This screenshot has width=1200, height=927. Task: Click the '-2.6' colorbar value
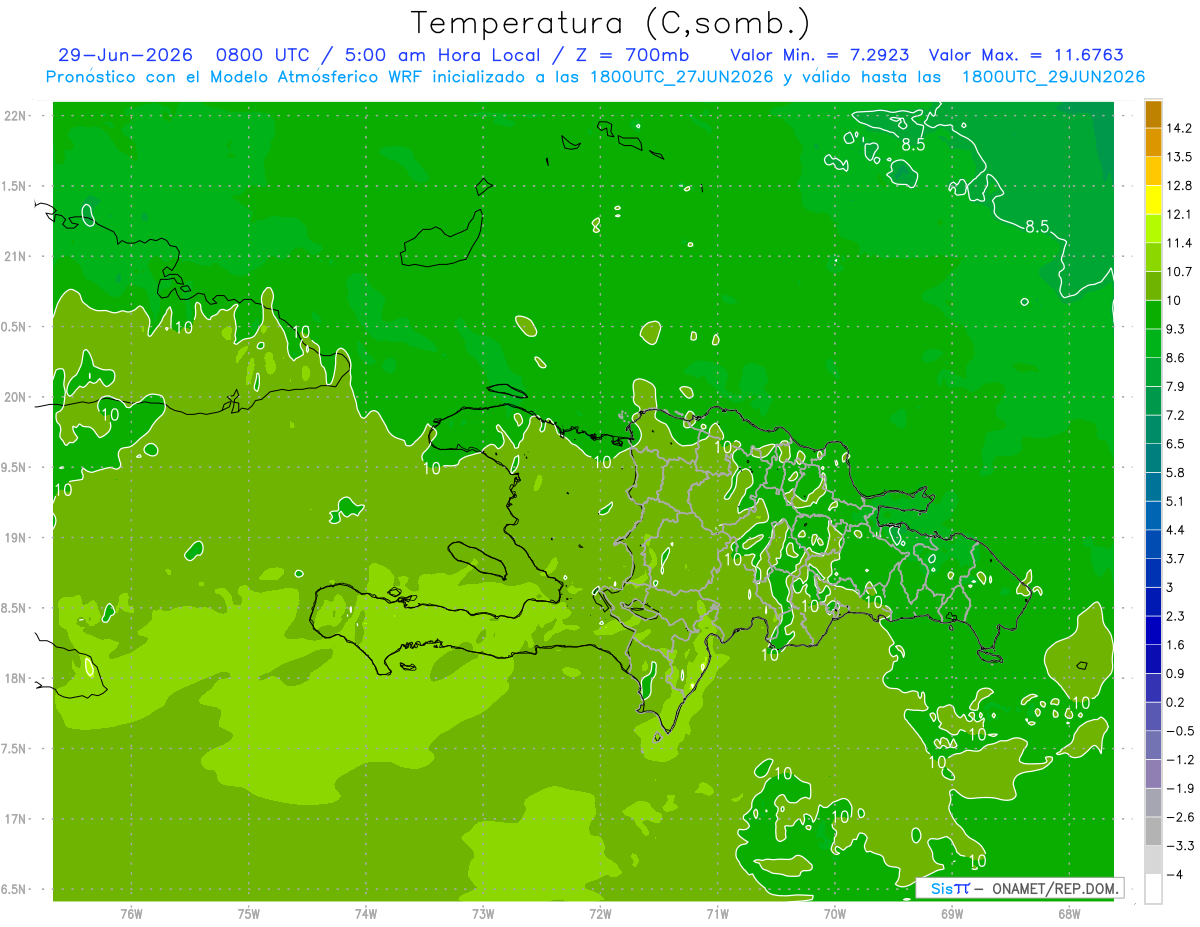click(x=1179, y=817)
